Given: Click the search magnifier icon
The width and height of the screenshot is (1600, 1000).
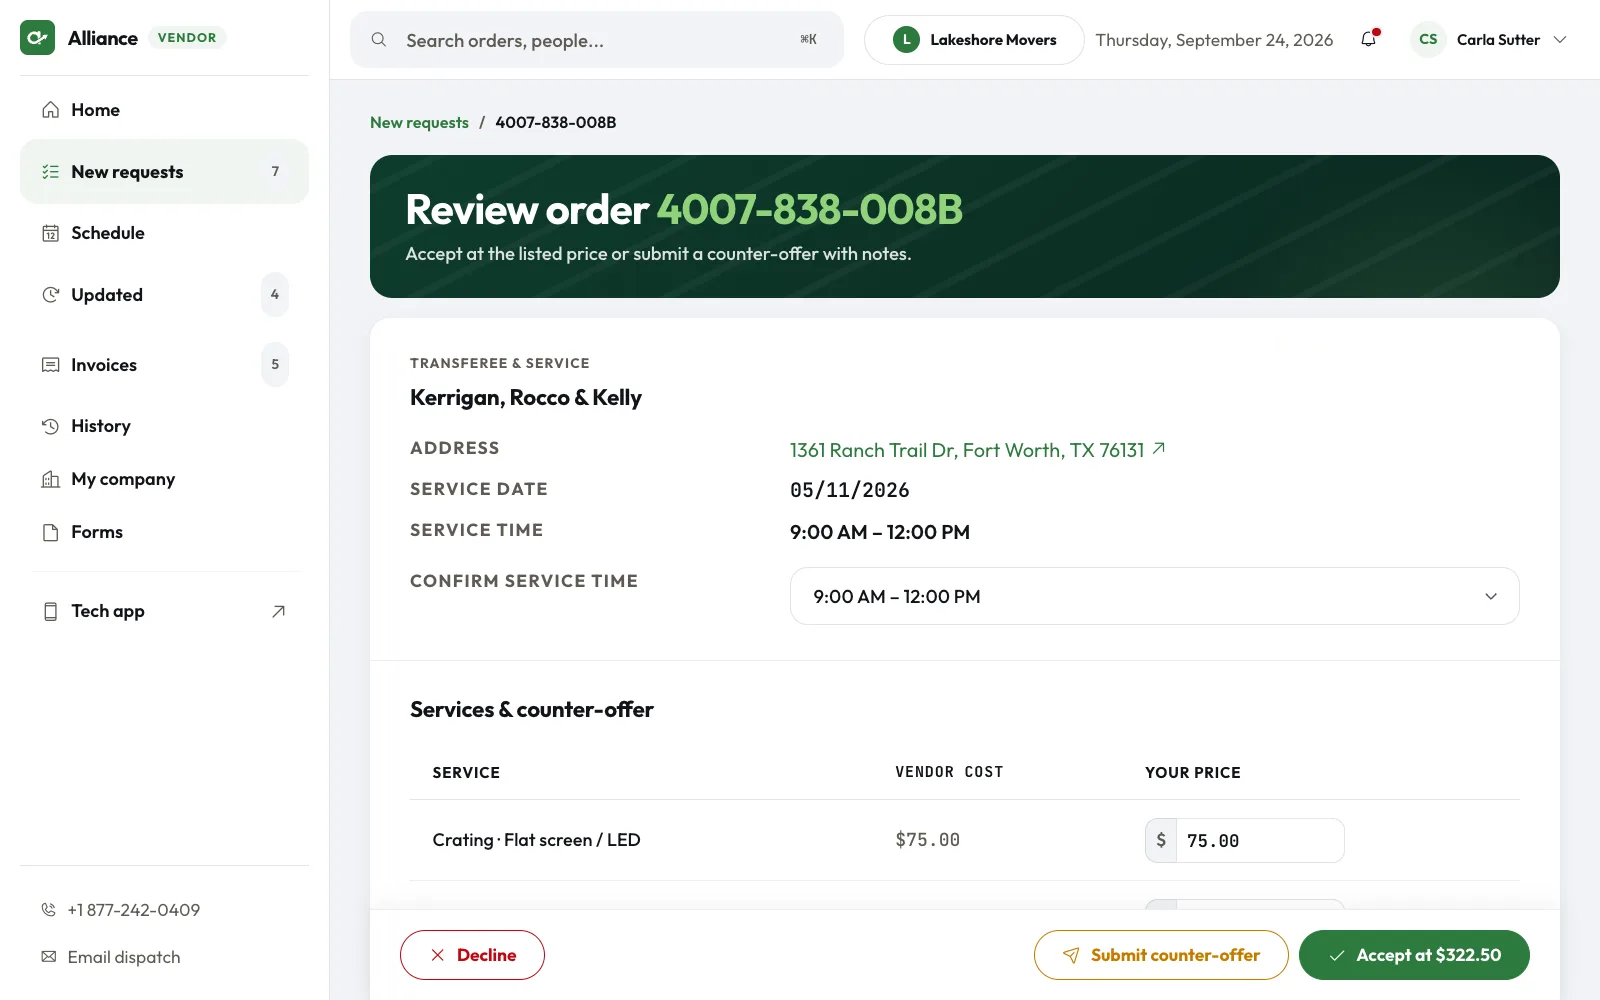Looking at the screenshot, I should [x=379, y=40].
